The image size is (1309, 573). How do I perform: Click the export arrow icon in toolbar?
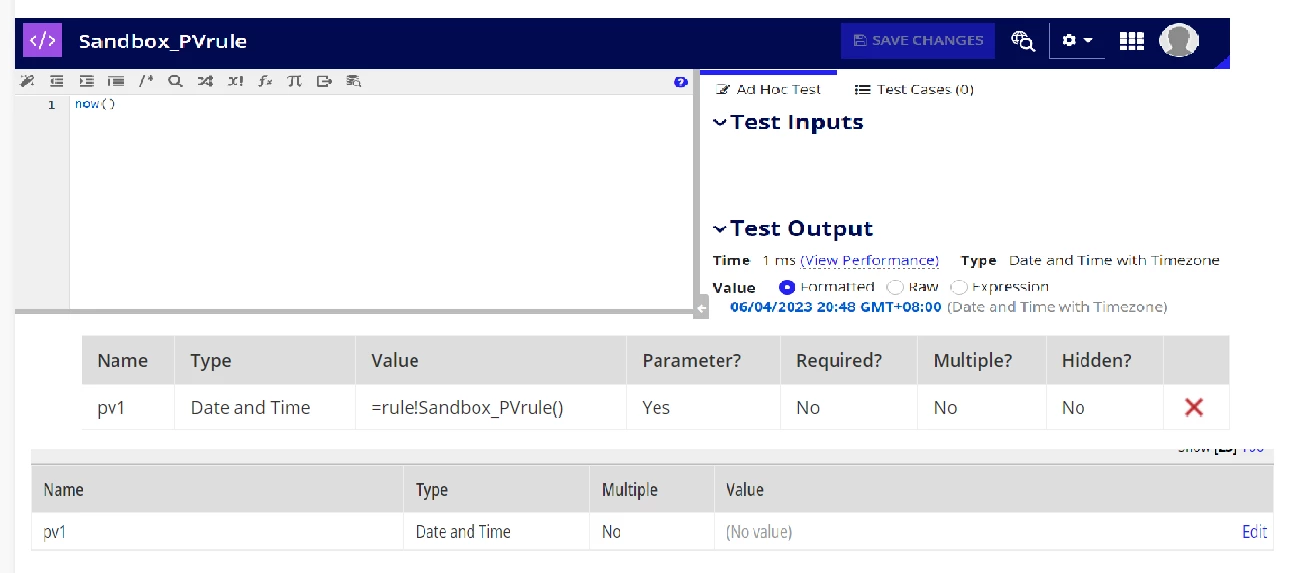click(x=324, y=82)
